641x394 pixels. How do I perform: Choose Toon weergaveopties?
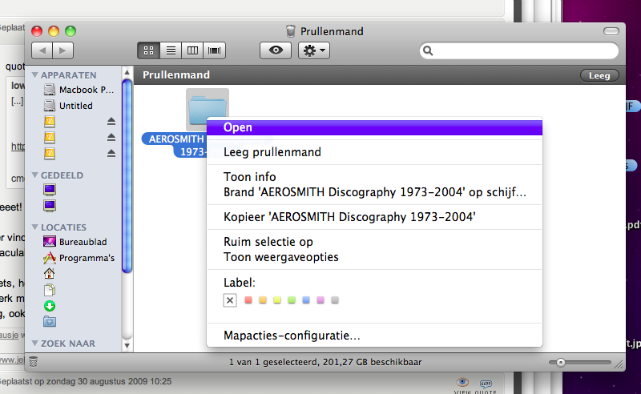(x=374, y=257)
